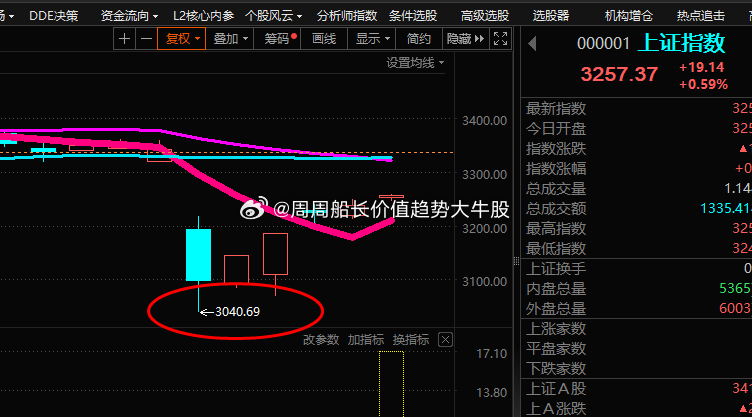Click 下跌家数 row label
This screenshot has width=752, height=417.
556,369
